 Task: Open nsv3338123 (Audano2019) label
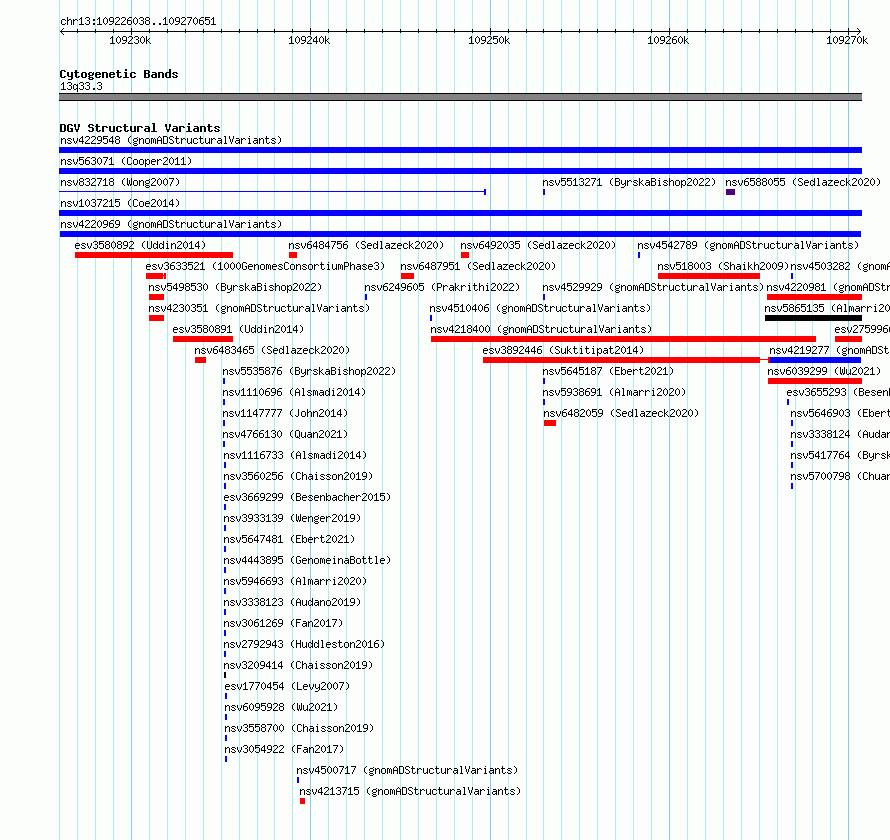[292, 602]
